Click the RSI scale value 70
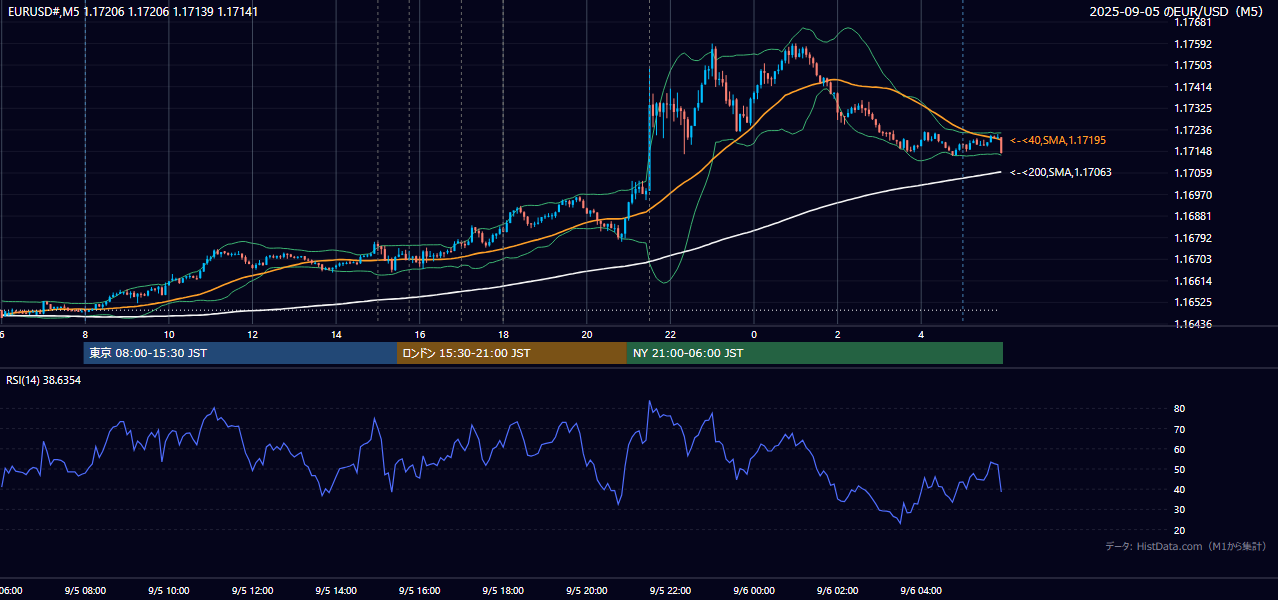This screenshot has height=600, width=1278. tap(1179, 429)
